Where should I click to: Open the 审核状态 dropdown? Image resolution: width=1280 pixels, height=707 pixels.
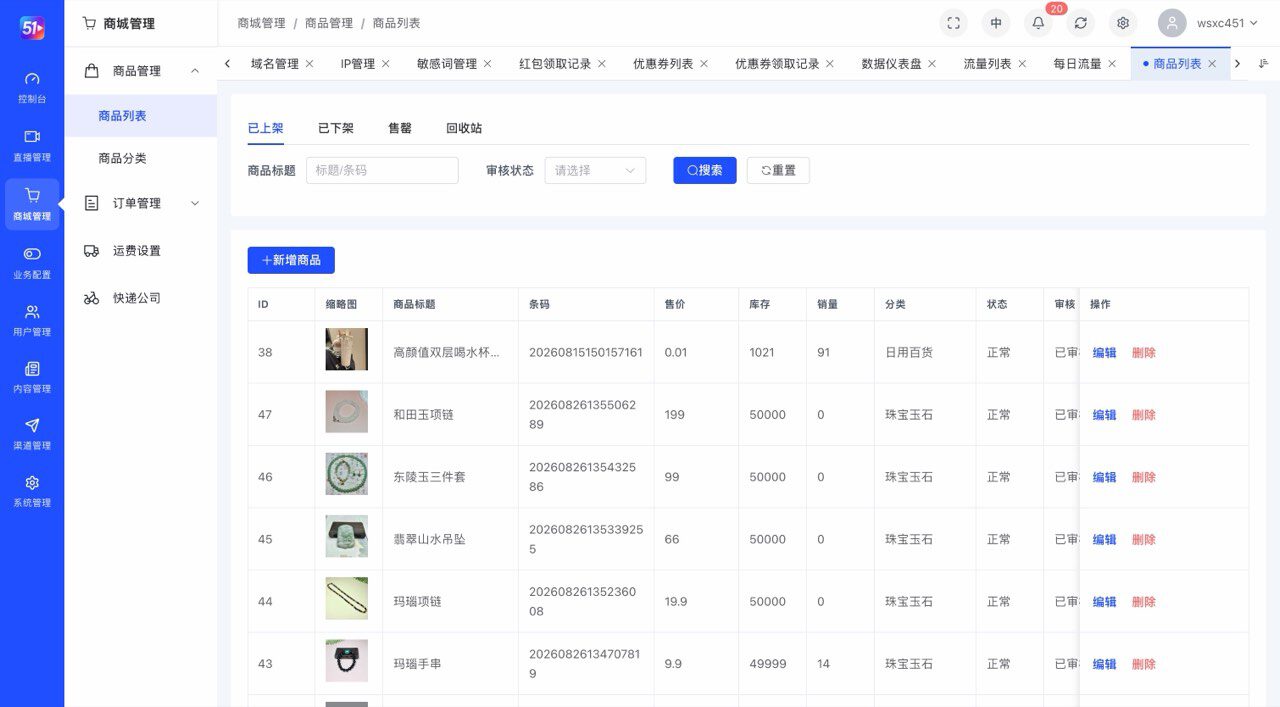click(x=595, y=170)
